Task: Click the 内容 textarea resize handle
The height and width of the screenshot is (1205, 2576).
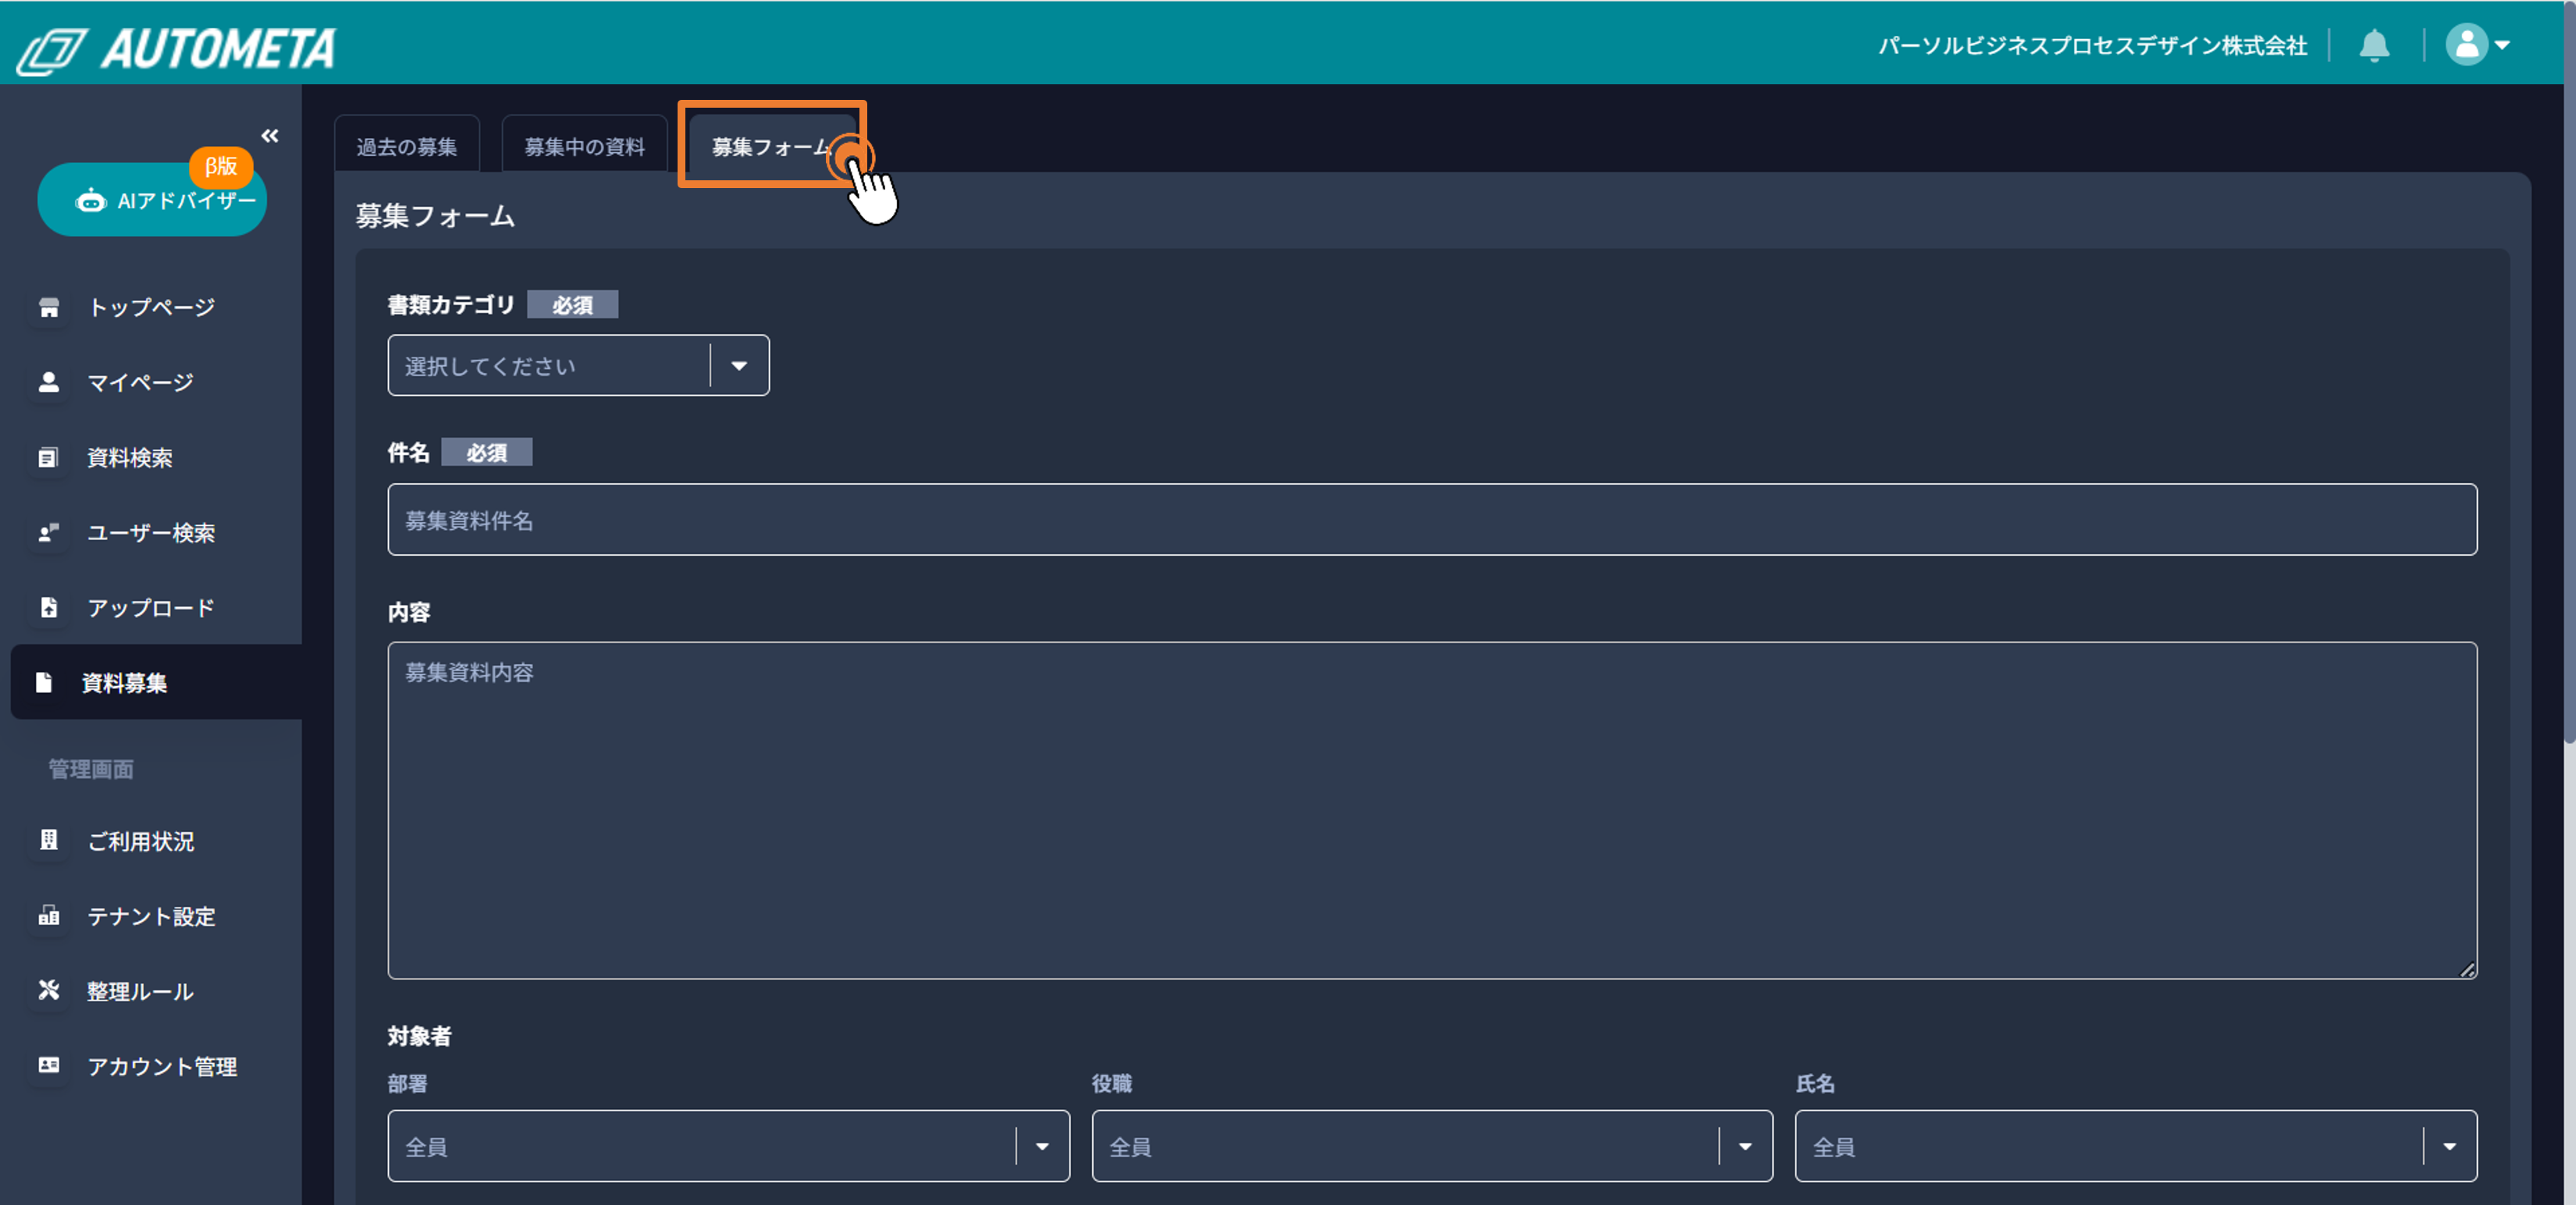Action: (x=2468, y=970)
